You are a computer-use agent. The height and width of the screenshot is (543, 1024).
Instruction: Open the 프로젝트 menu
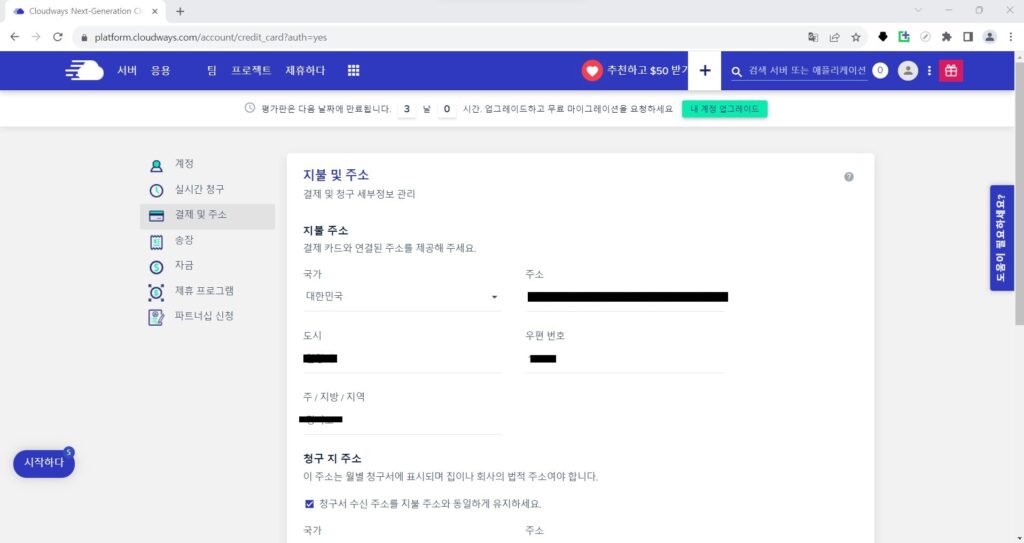(251, 71)
